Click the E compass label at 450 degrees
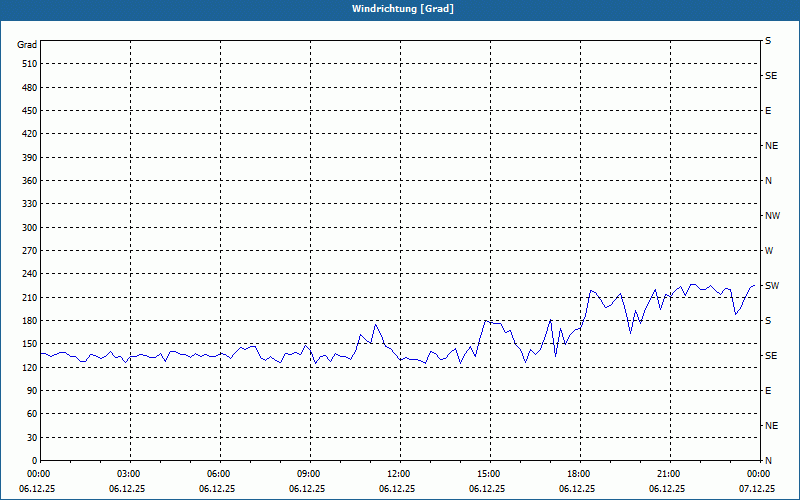The image size is (800, 500). point(768,111)
